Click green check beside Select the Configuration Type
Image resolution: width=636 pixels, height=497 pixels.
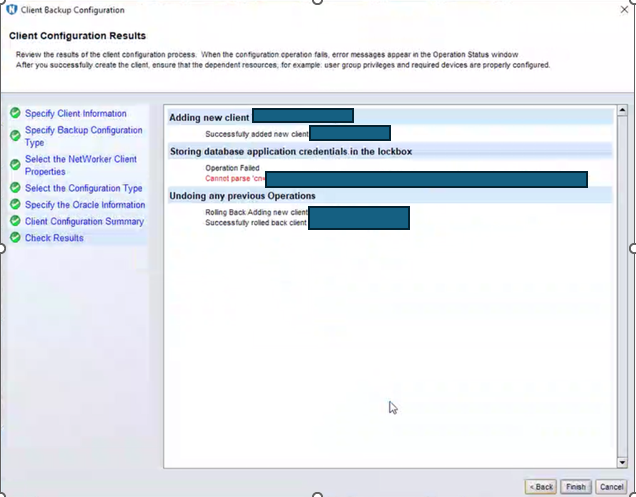[x=15, y=187]
